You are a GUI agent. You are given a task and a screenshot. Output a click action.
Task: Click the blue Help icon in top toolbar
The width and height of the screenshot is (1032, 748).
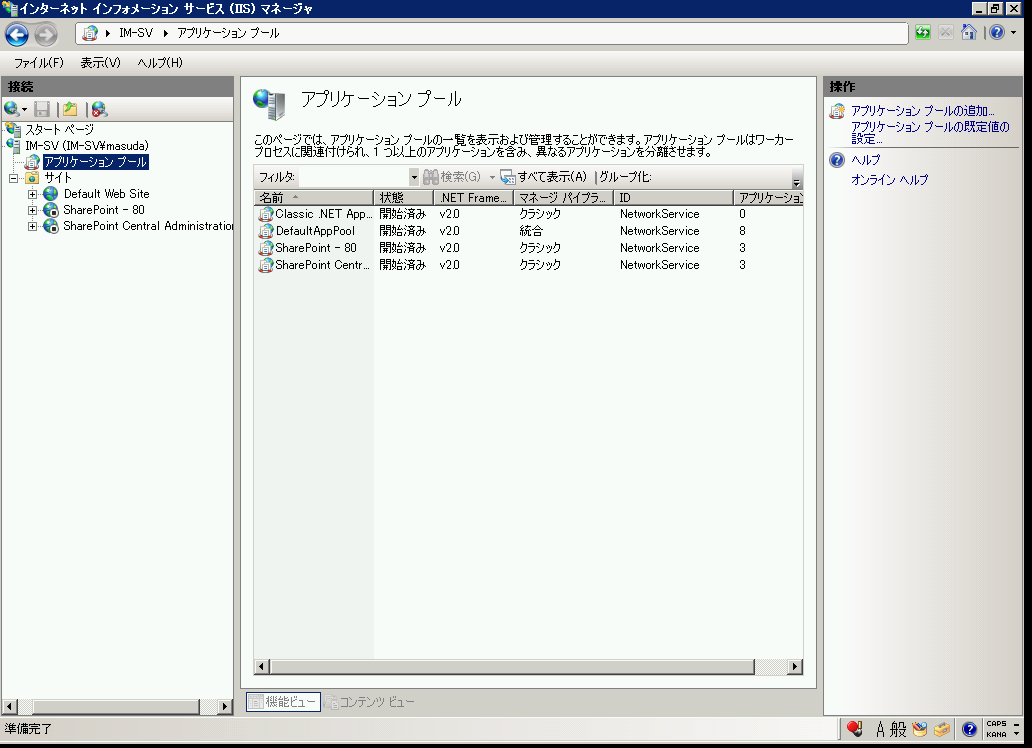coord(996,33)
